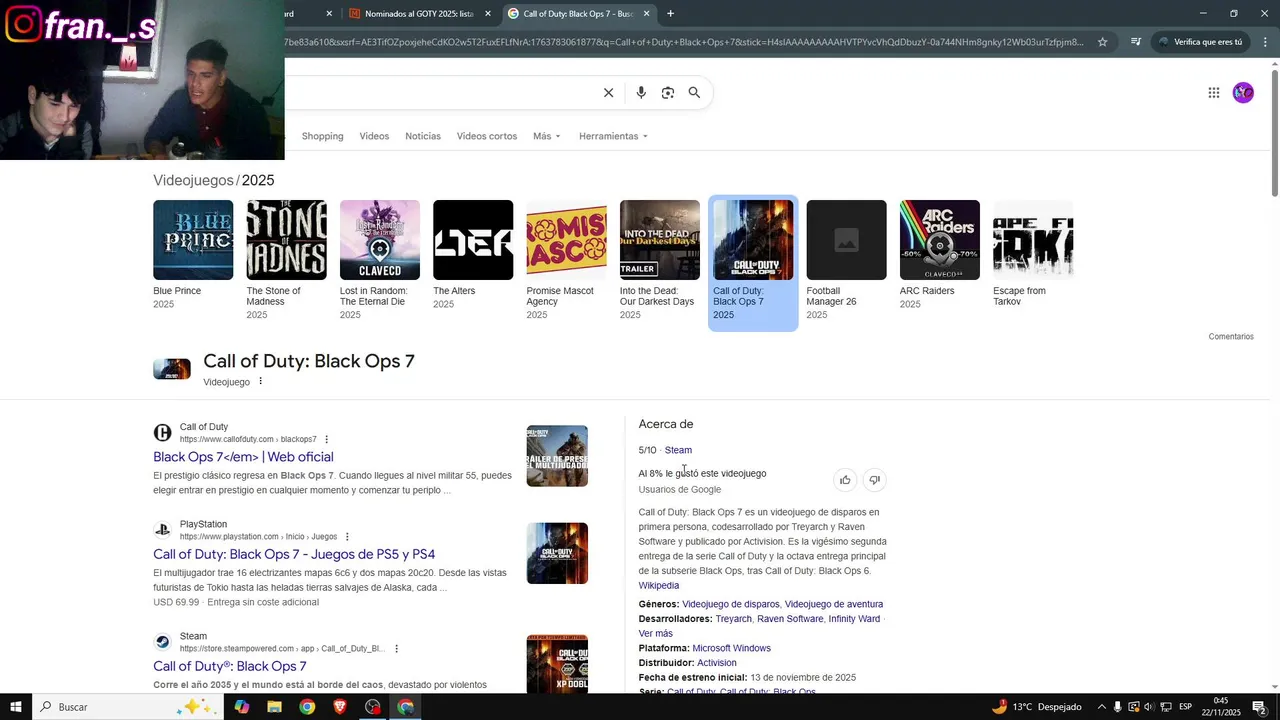Click the Microsoft Windows platform link

pyautogui.click(x=731, y=648)
